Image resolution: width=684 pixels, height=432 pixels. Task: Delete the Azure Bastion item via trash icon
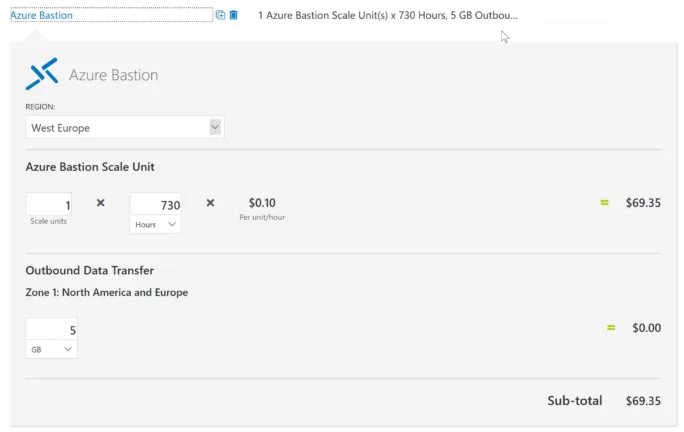pos(233,15)
